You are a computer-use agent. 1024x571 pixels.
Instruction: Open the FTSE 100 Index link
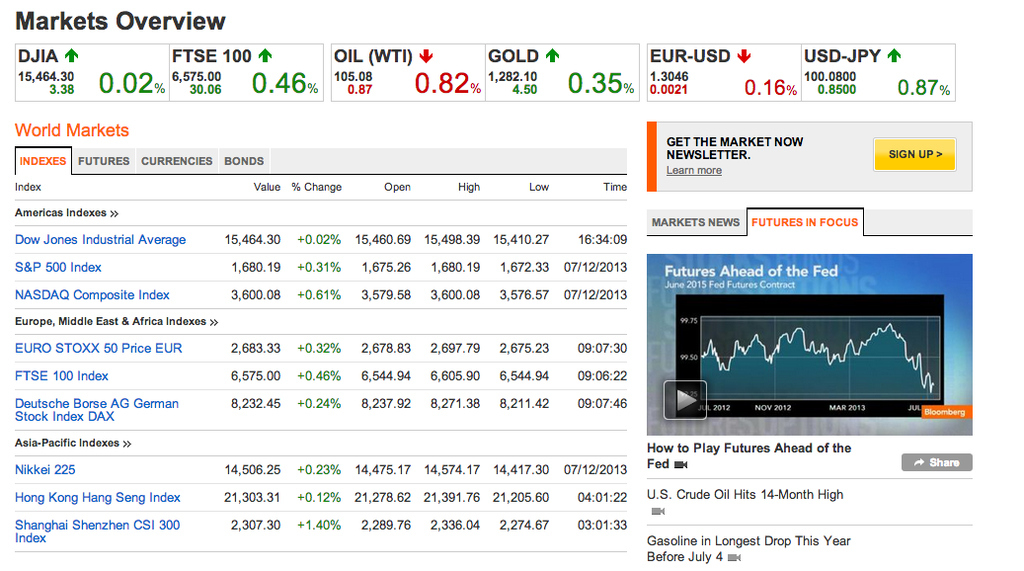61,376
